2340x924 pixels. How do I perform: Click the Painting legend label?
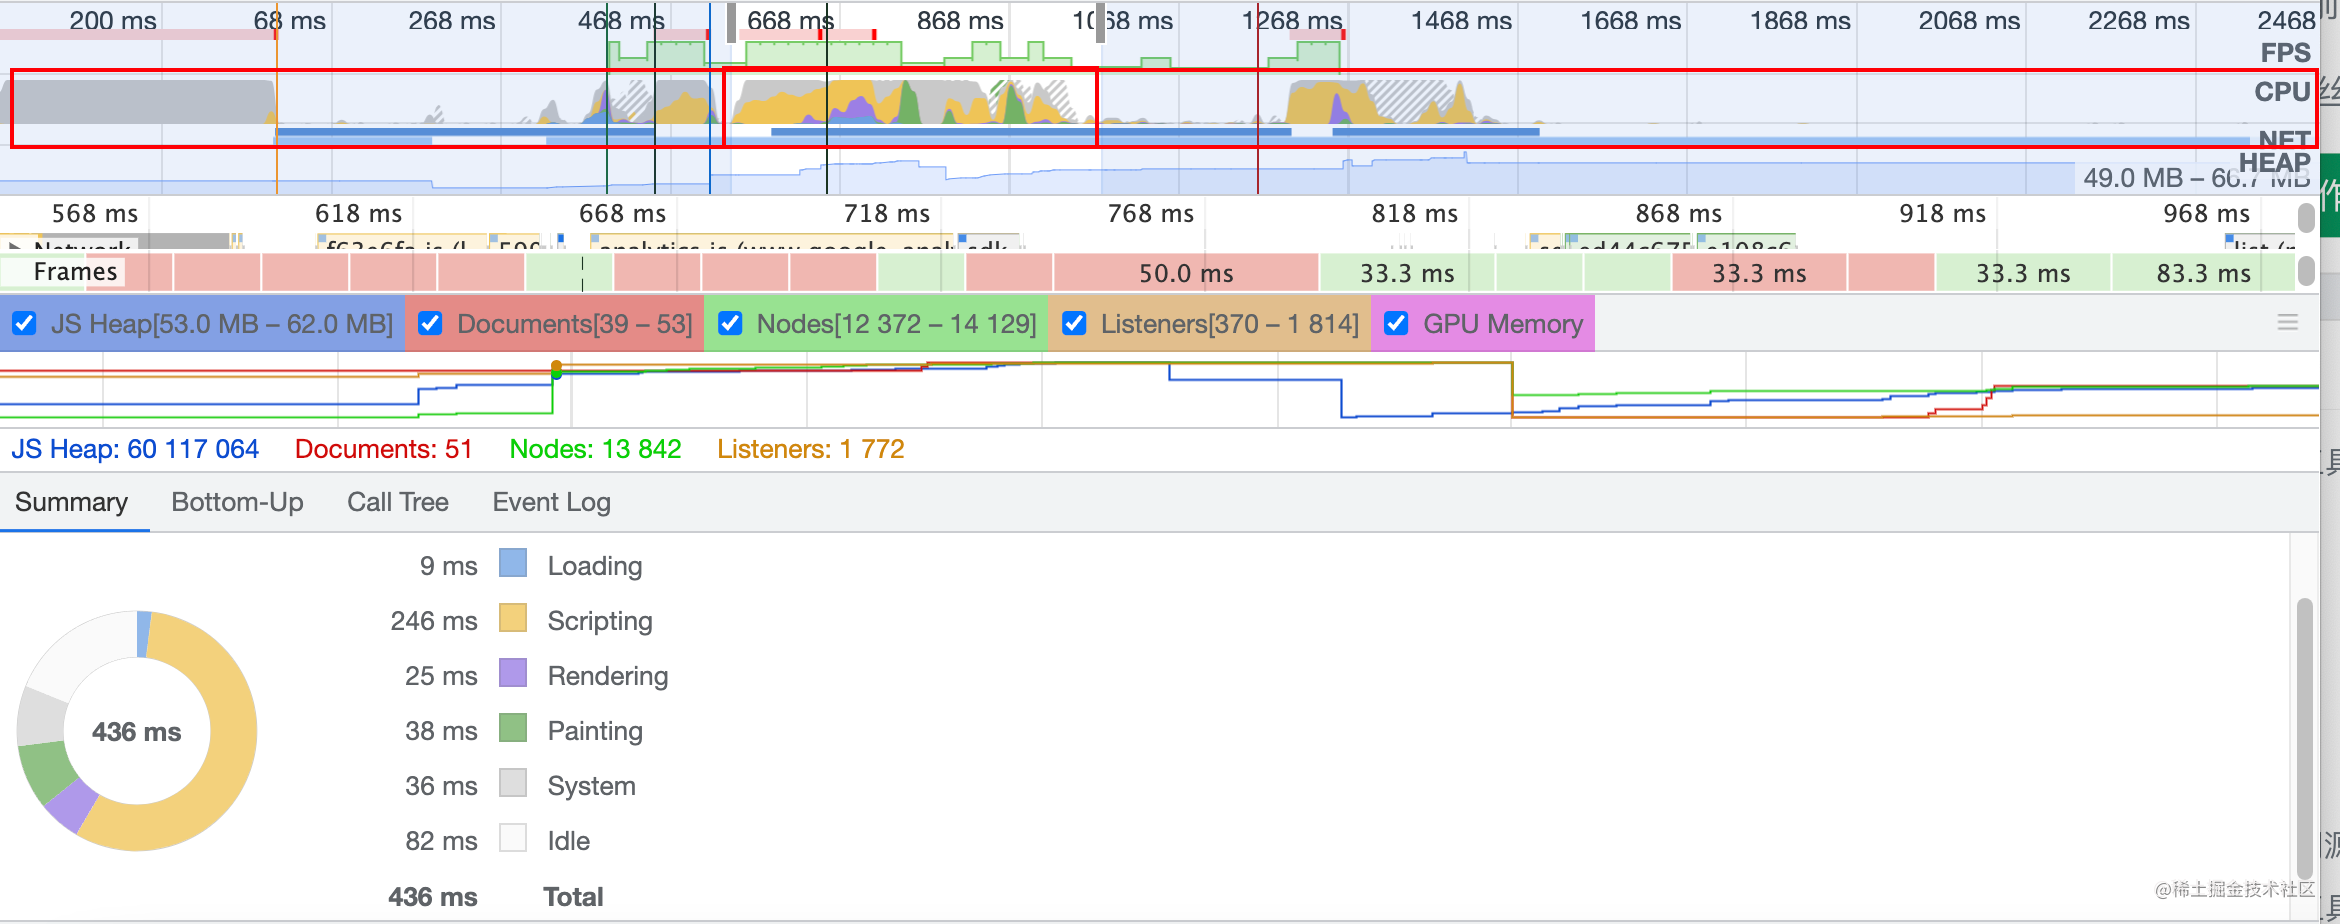(595, 731)
